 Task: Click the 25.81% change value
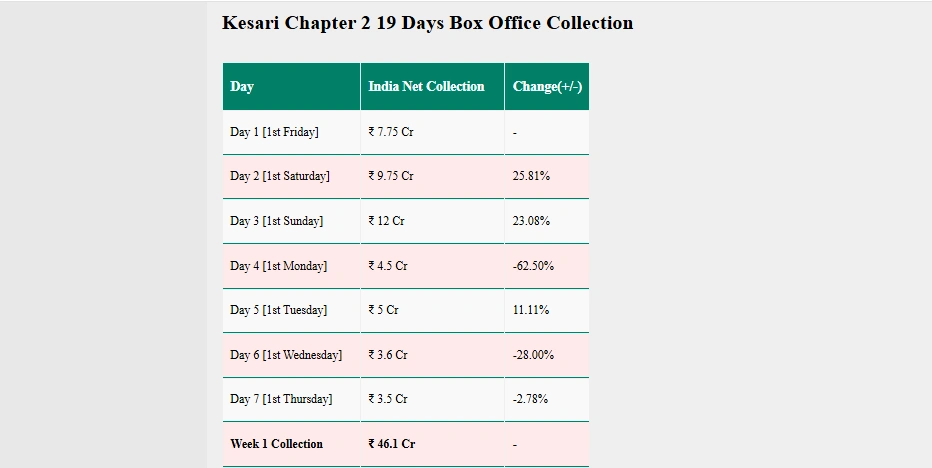point(531,176)
